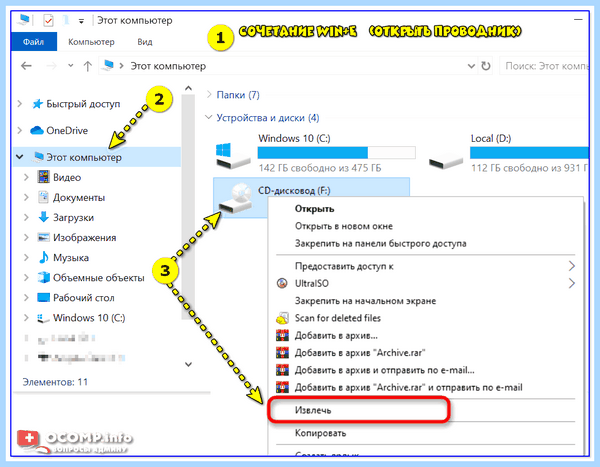600x467 pixels.
Task: Open Видео folder in sidebar
Action: point(67,177)
